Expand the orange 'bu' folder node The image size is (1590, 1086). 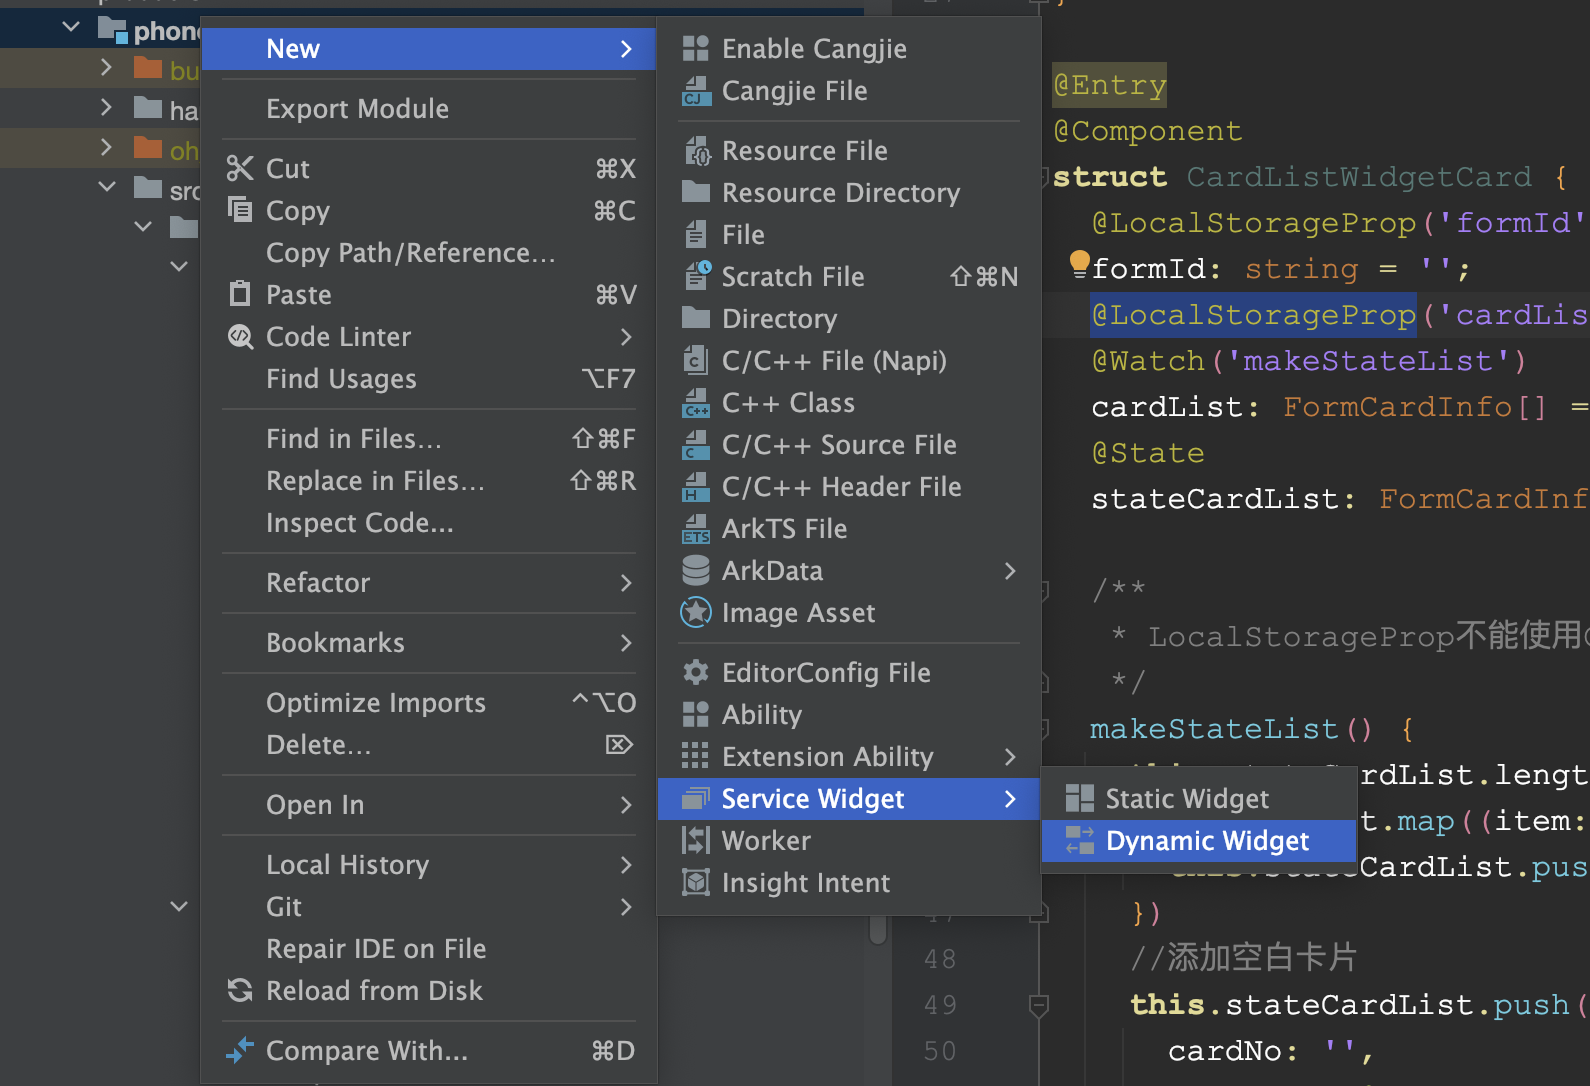(106, 67)
